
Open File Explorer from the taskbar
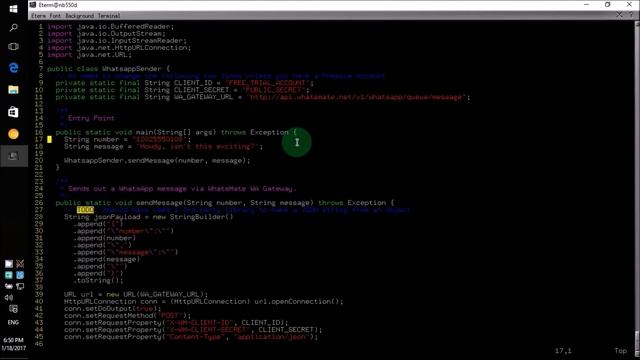13,90
